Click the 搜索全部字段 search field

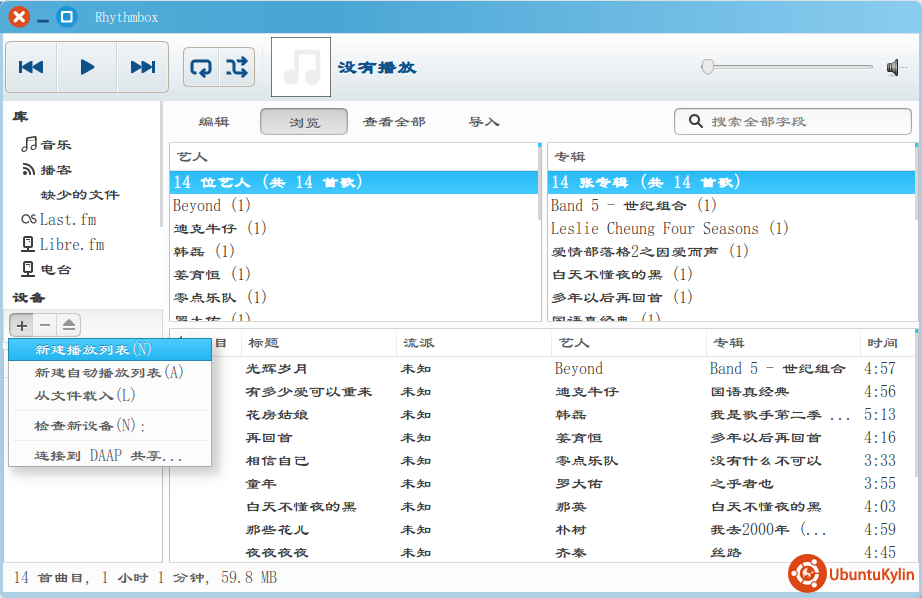[800, 122]
